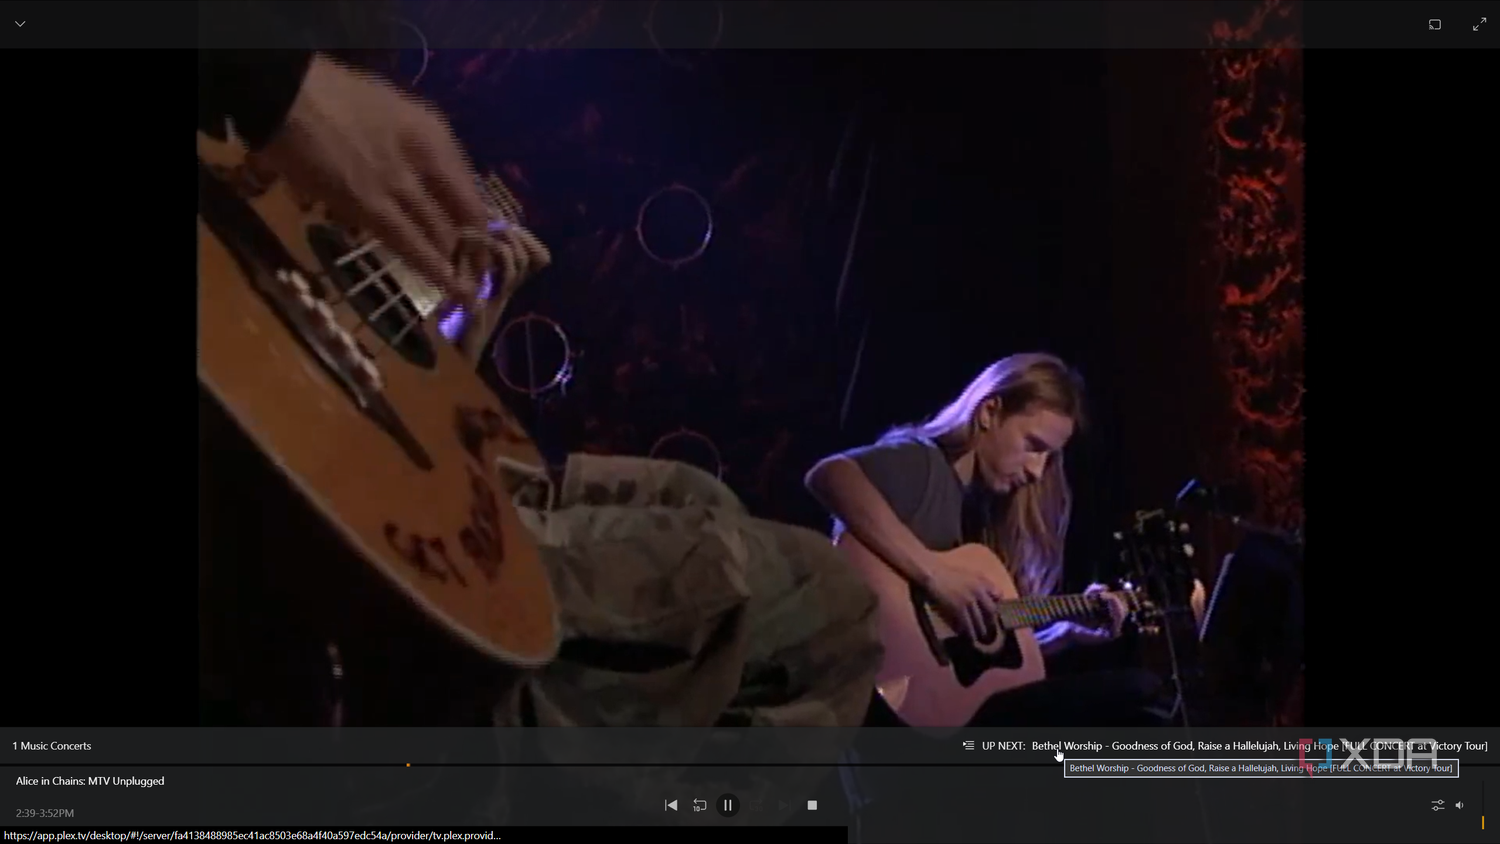Image resolution: width=1500 pixels, height=844 pixels.
Task: Pause the Alice in Chains concert
Action: (728, 805)
